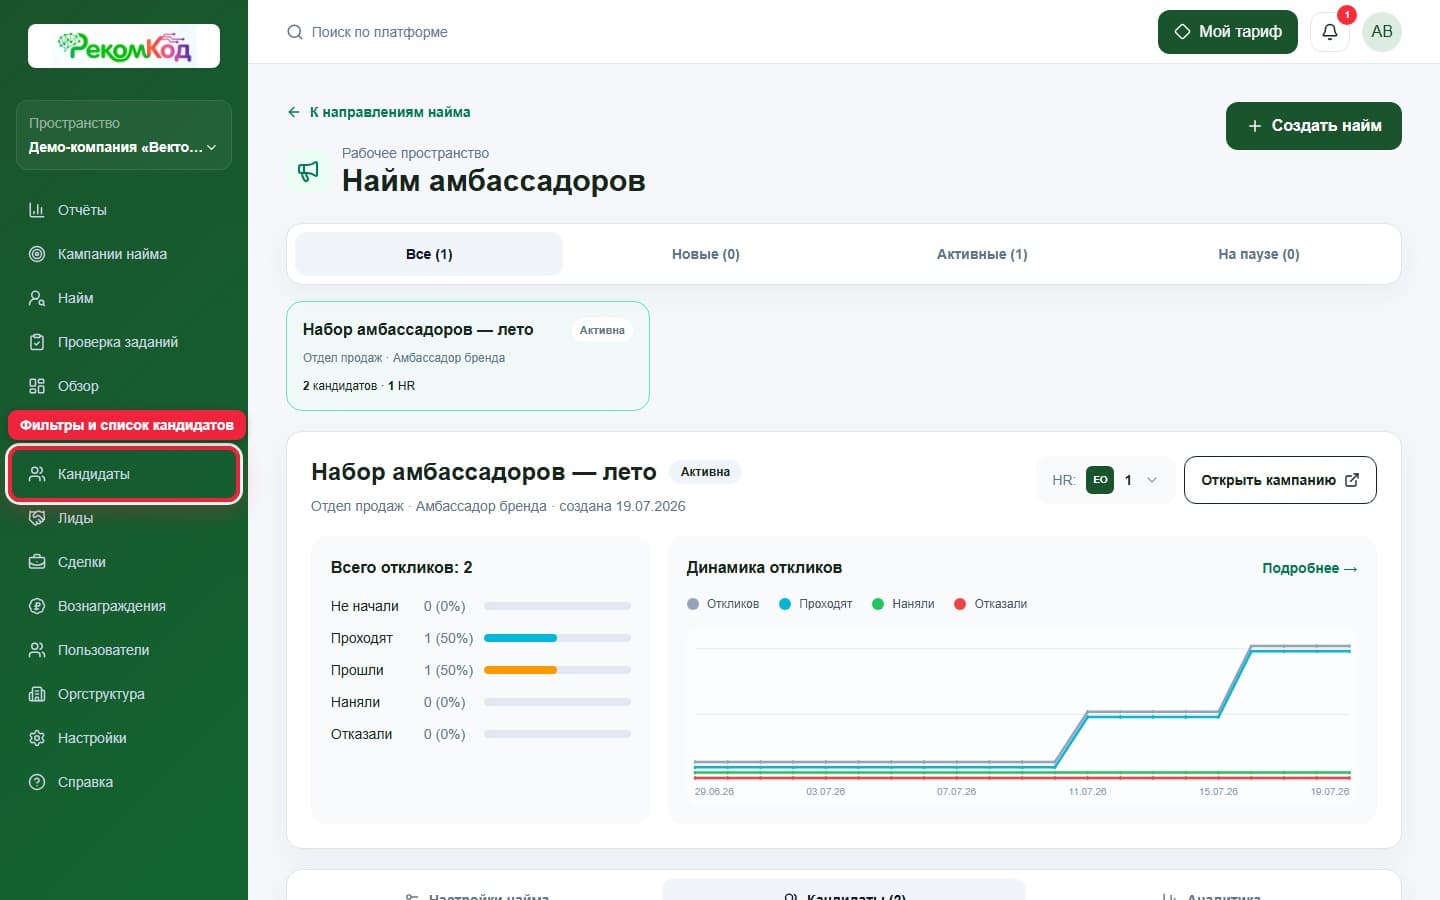This screenshot has height=900, width=1440.
Task: Click the Кампании найма target icon
Action: point(37,254)
